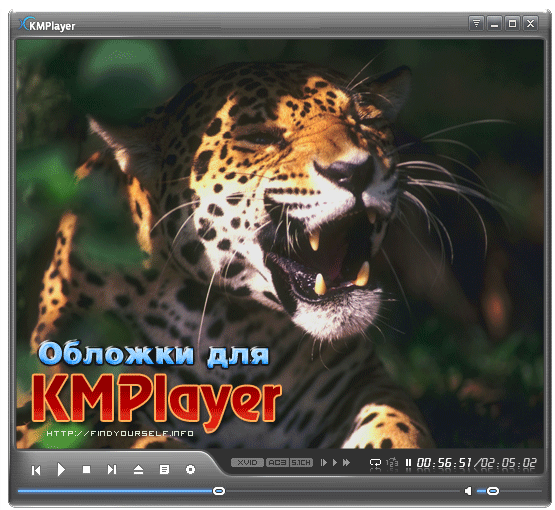Open the KMPlayer logo main menu
This screenshot has height=510, width=555.
[x=47, y=25]
